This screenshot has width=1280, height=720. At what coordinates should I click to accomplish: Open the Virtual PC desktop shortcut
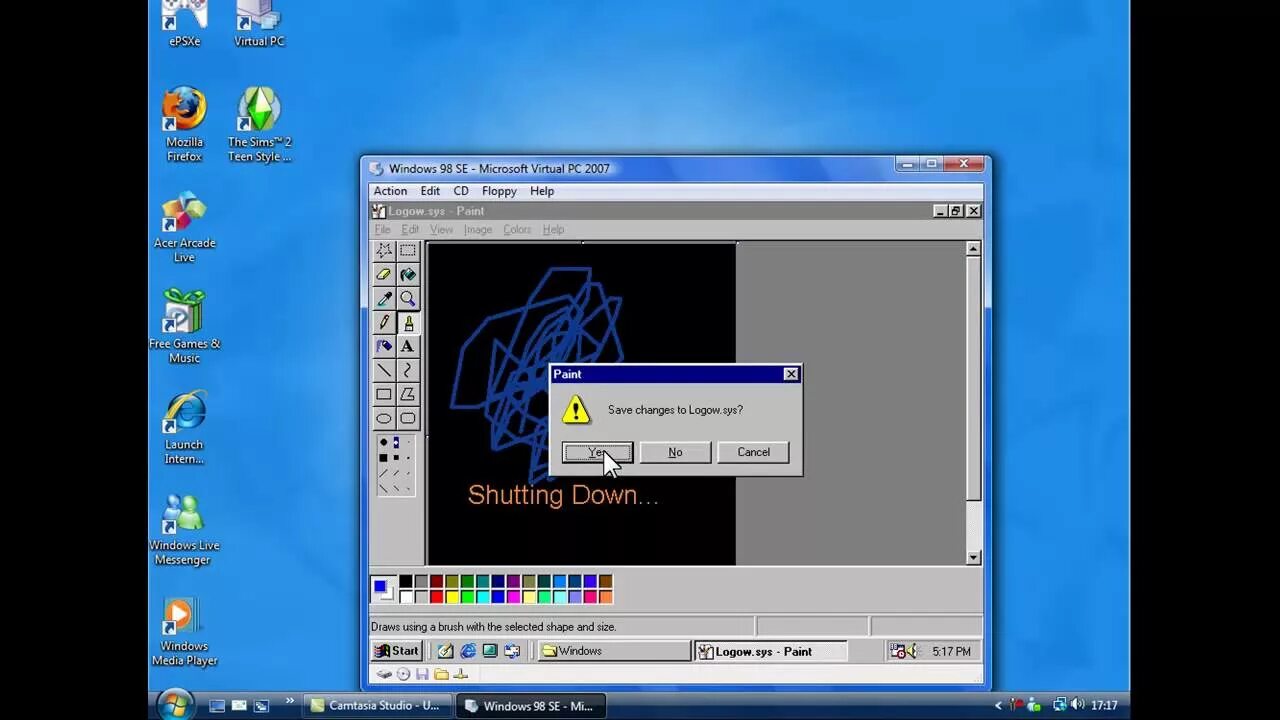[x=259, y=25]
